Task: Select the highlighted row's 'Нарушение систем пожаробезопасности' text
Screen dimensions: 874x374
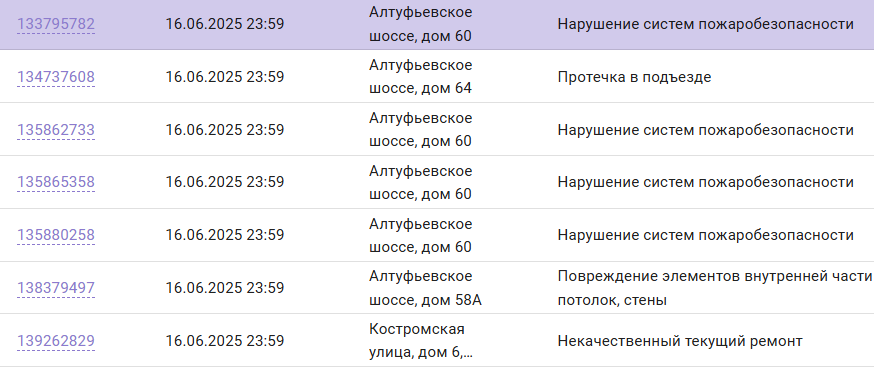Action: point(706,25)
